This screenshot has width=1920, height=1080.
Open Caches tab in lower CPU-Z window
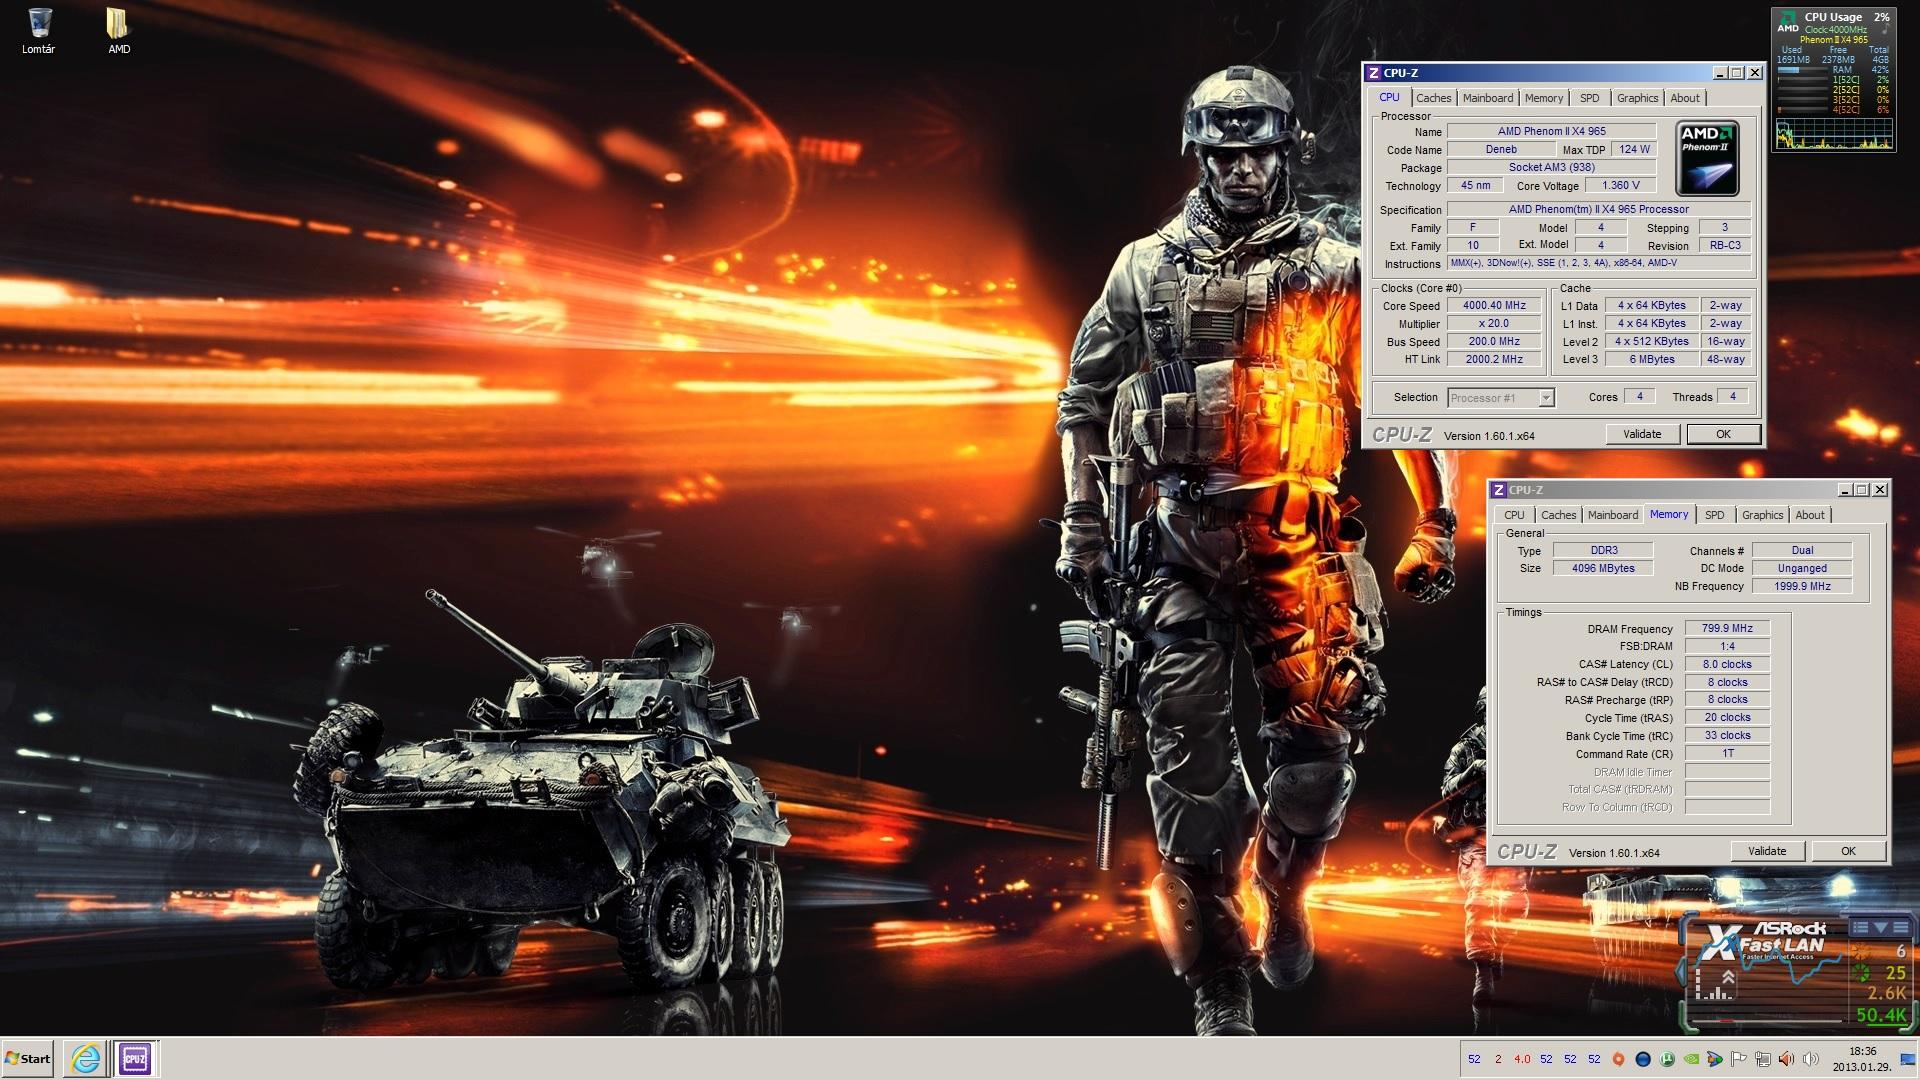tap(1558, 515)
